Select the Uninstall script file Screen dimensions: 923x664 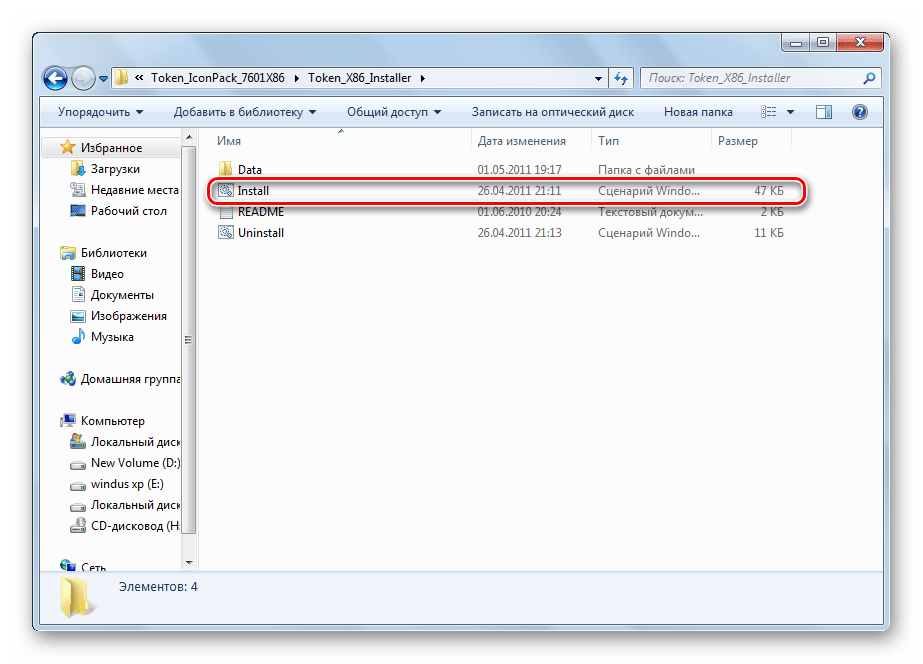coord(260,233)
